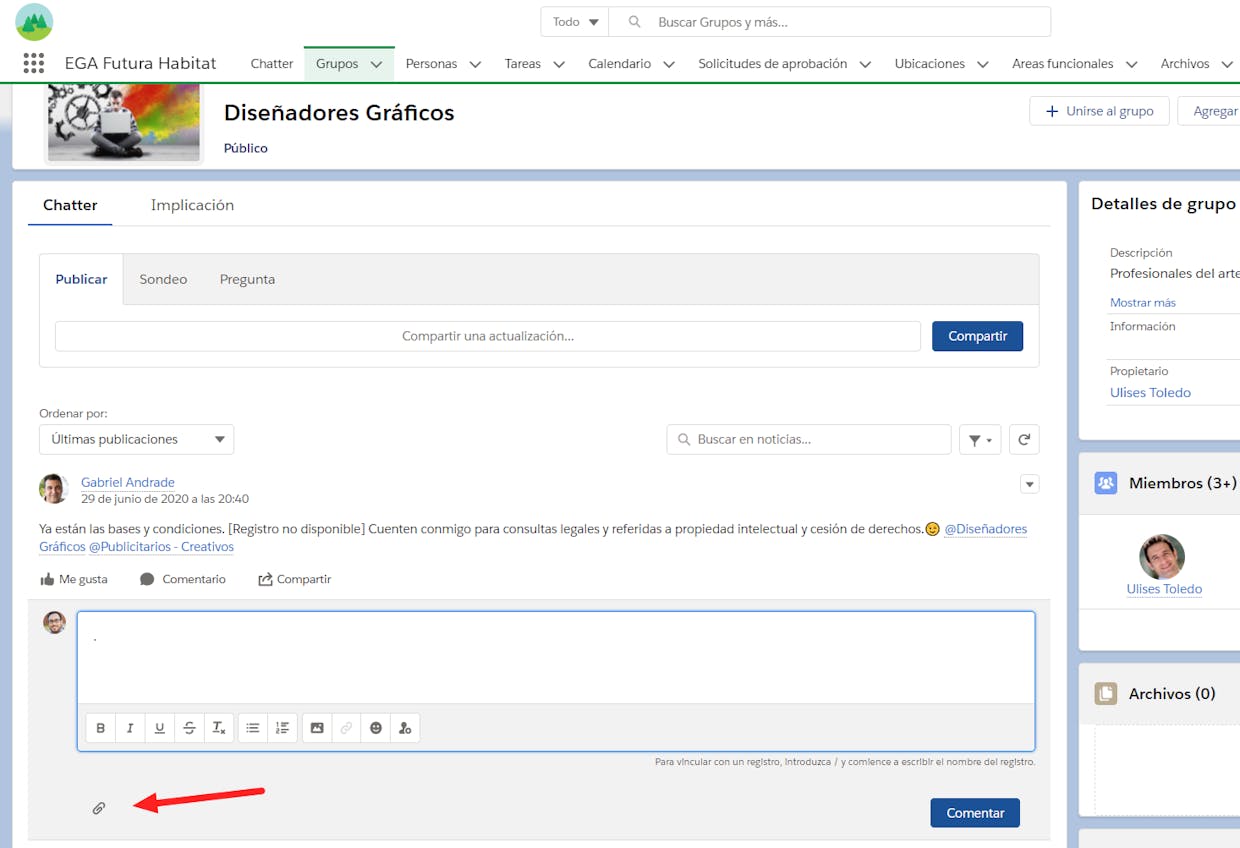Click the Archivos panel icon
This screenshot has height=848, width=1240.
click(x=1106, y=693)
